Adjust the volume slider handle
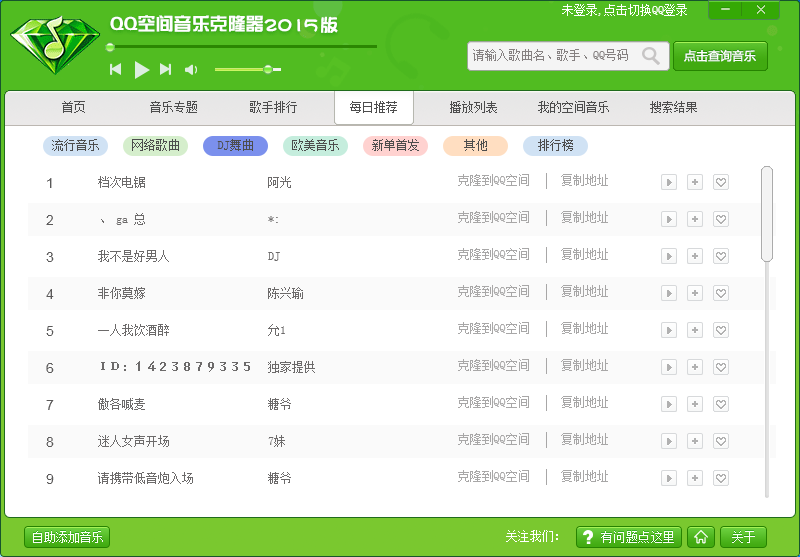Image resolution: width=800 pixels, height=557 pixels. [x=267, y=69]
